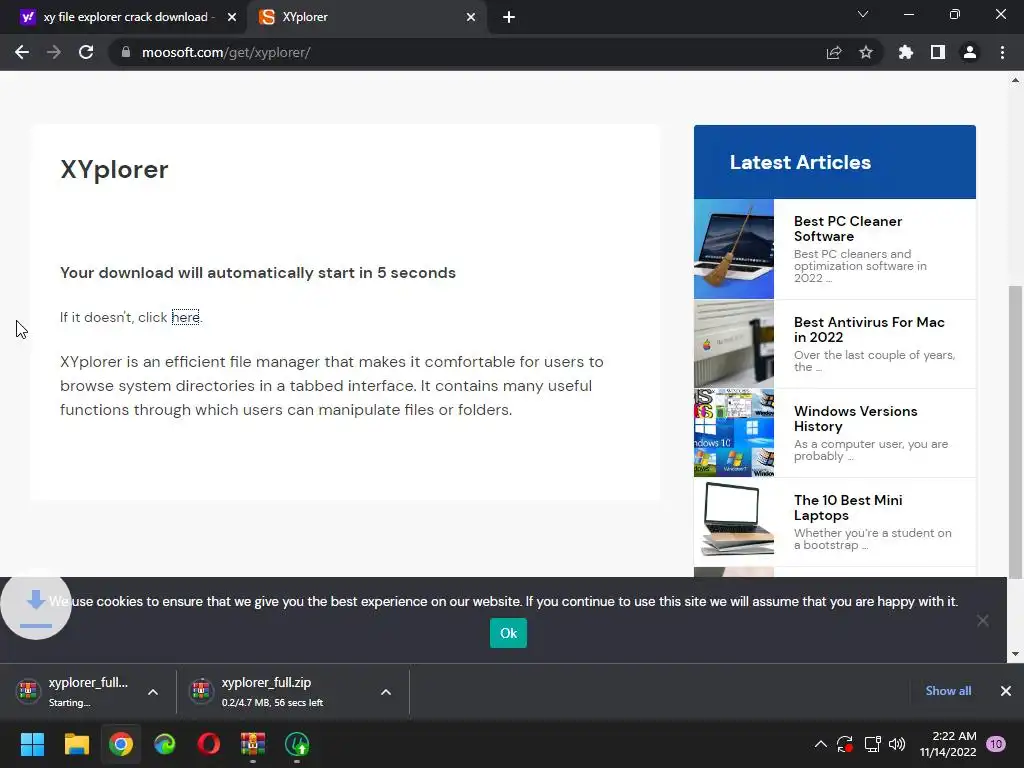
Task: Reload the moosoft page
Action: click(86, 52)
